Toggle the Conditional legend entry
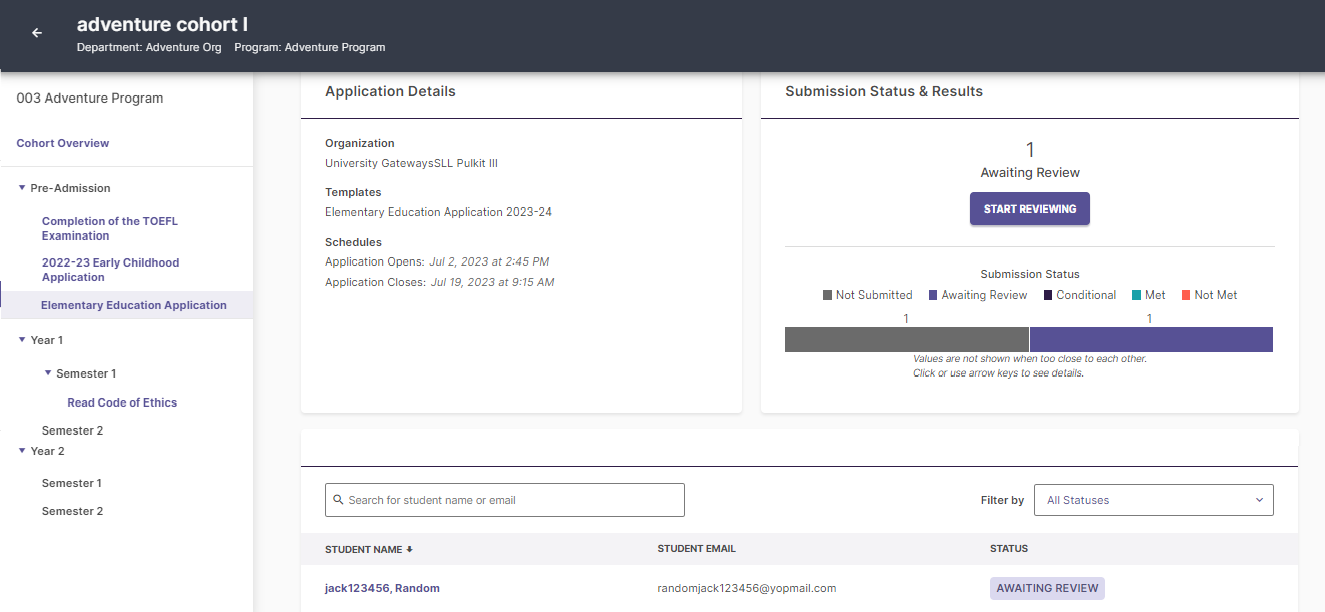 pyautogui.click(x=1080, y=295)
